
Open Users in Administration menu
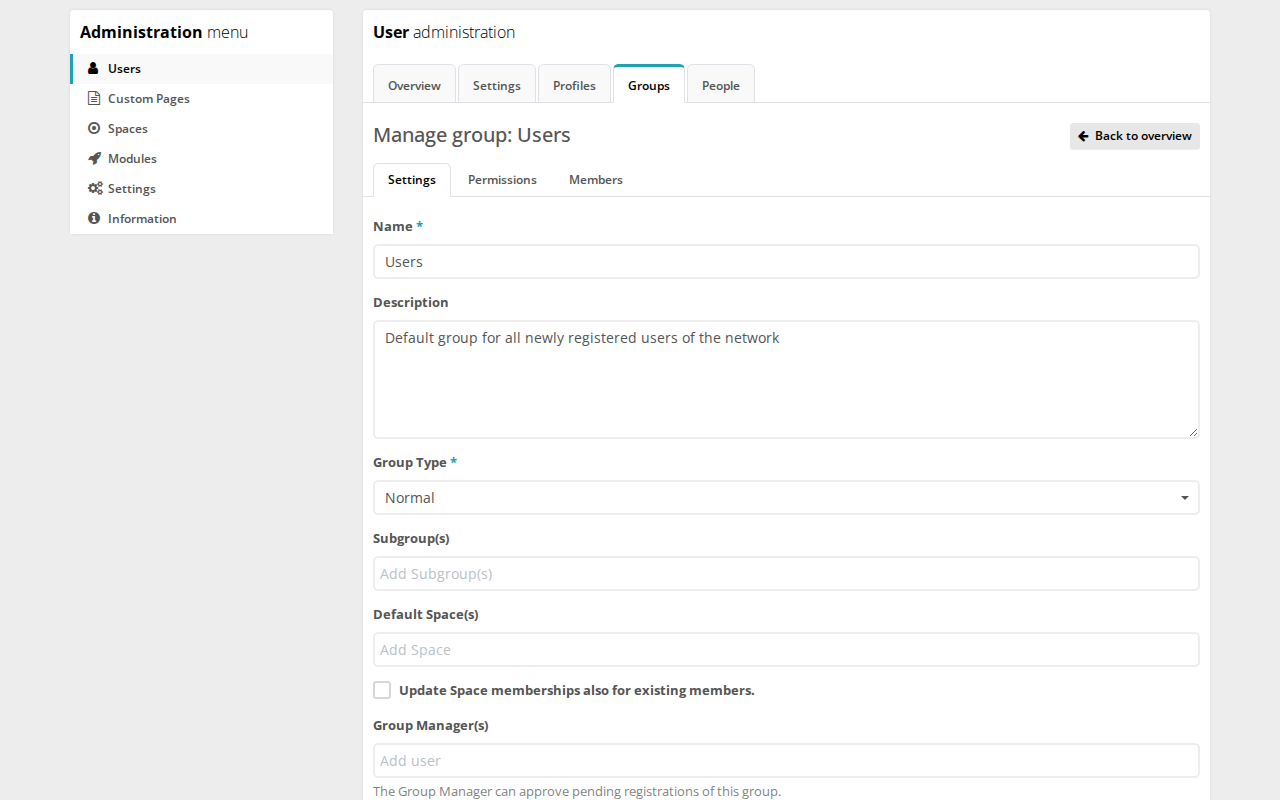pyautogui.click(x=201, y=69)
